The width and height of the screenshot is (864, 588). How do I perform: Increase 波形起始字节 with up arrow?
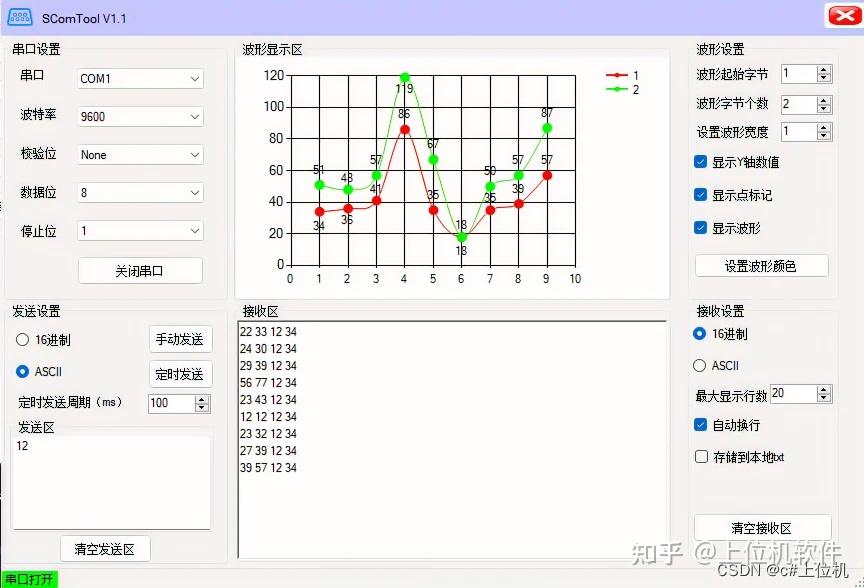[x=824, y=70]
